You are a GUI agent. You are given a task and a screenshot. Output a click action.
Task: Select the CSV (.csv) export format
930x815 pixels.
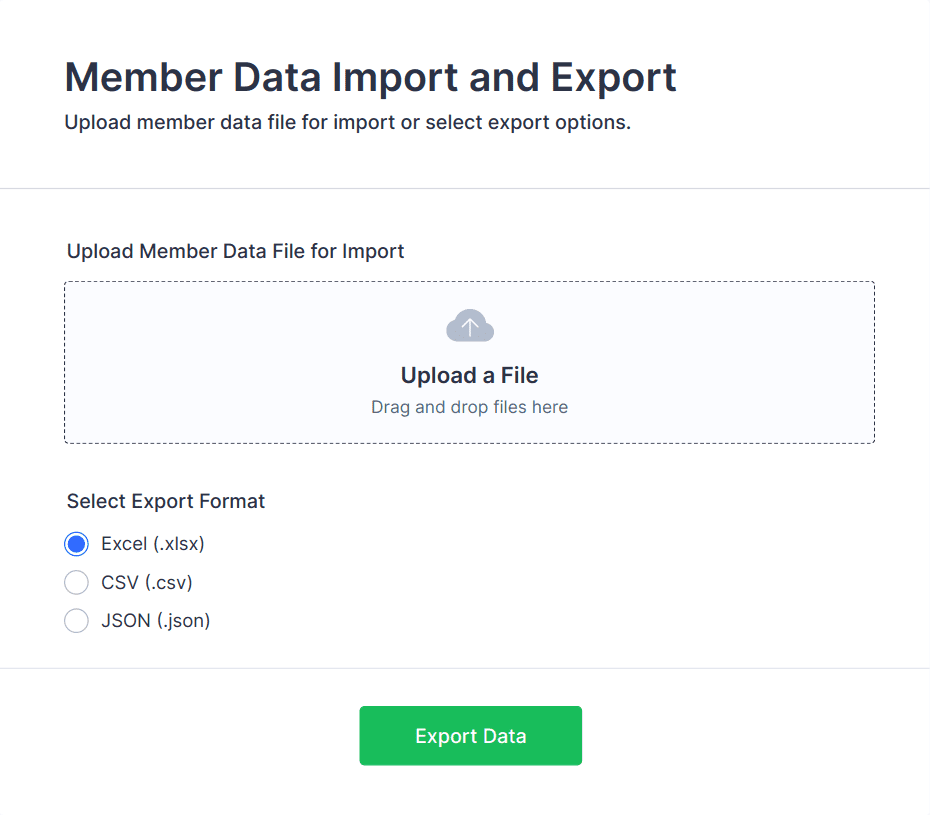[x=77, y=582]
